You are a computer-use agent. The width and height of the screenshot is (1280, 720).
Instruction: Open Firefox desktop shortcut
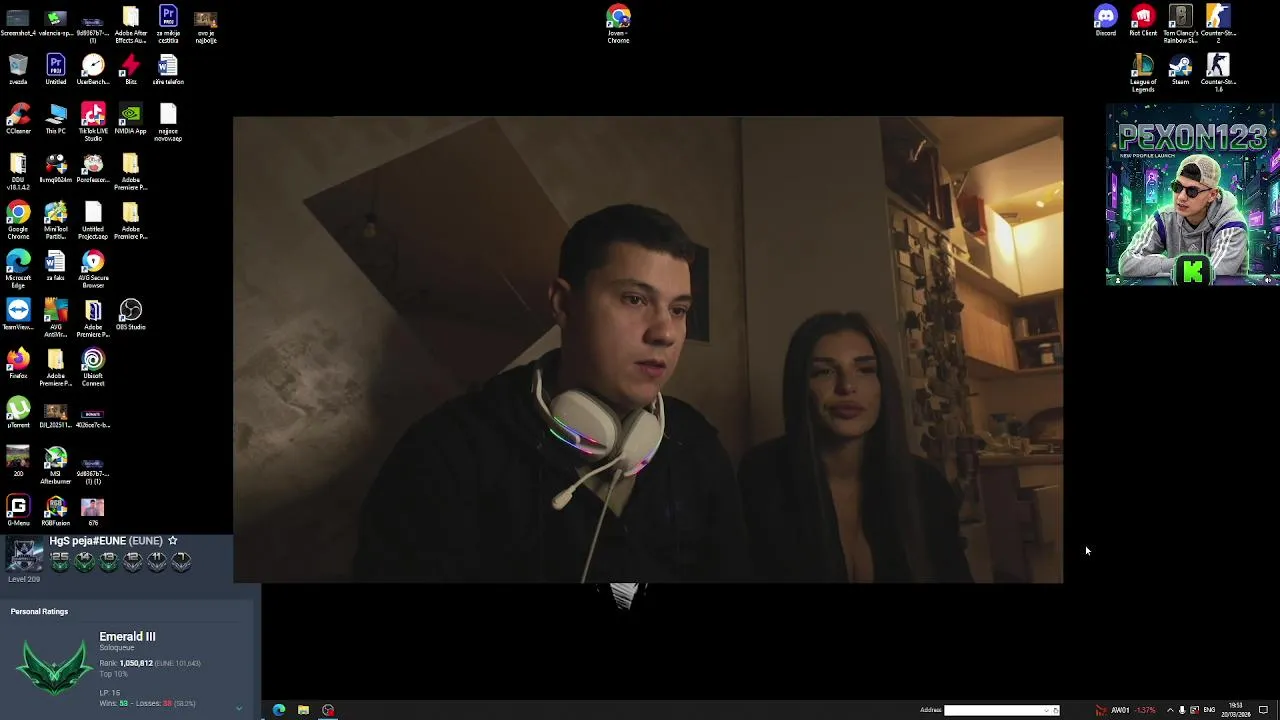click(18, 363)
